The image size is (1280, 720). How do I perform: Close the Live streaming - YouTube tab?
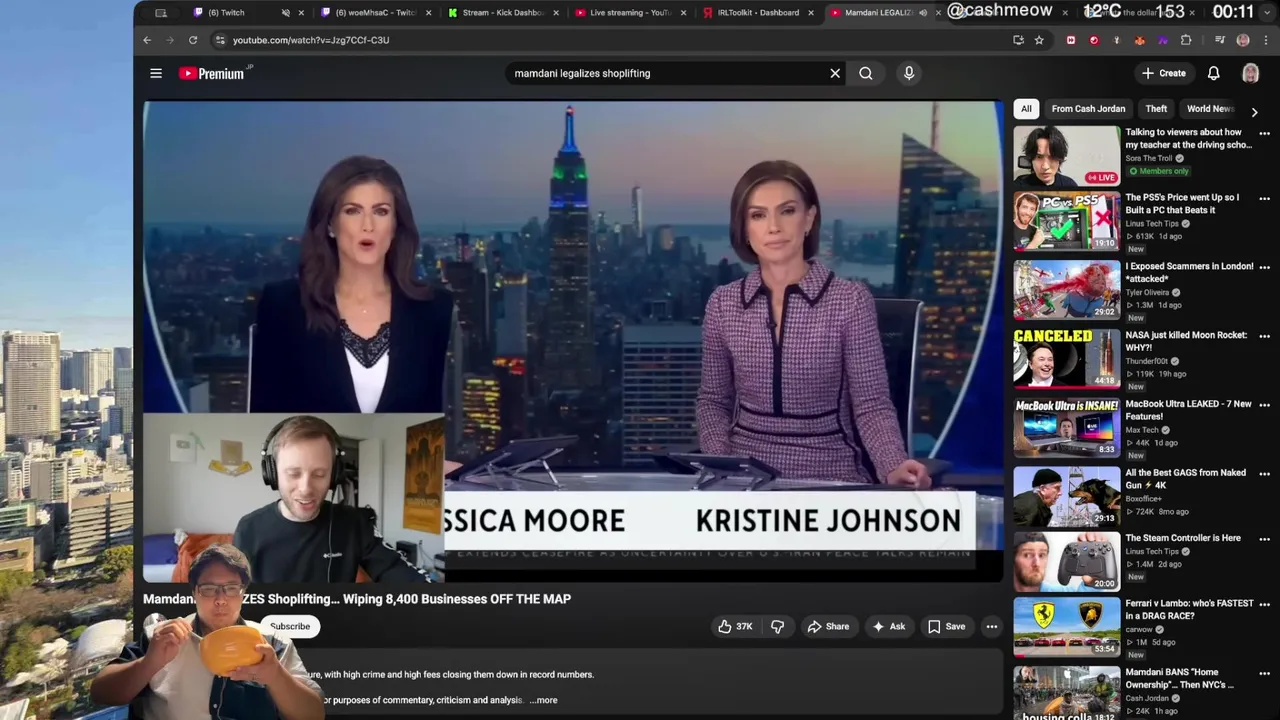coord(683,13)
